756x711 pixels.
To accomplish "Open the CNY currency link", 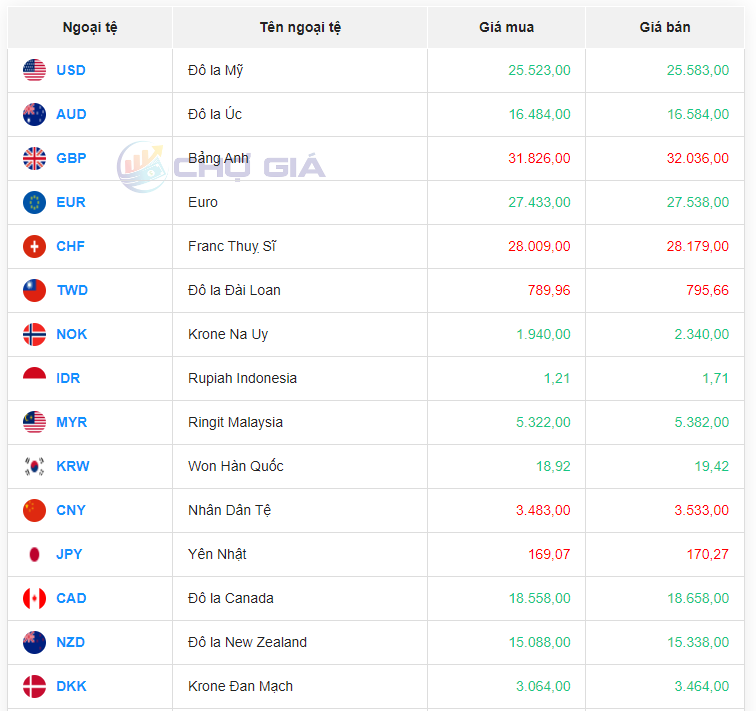I will (71, 510).
